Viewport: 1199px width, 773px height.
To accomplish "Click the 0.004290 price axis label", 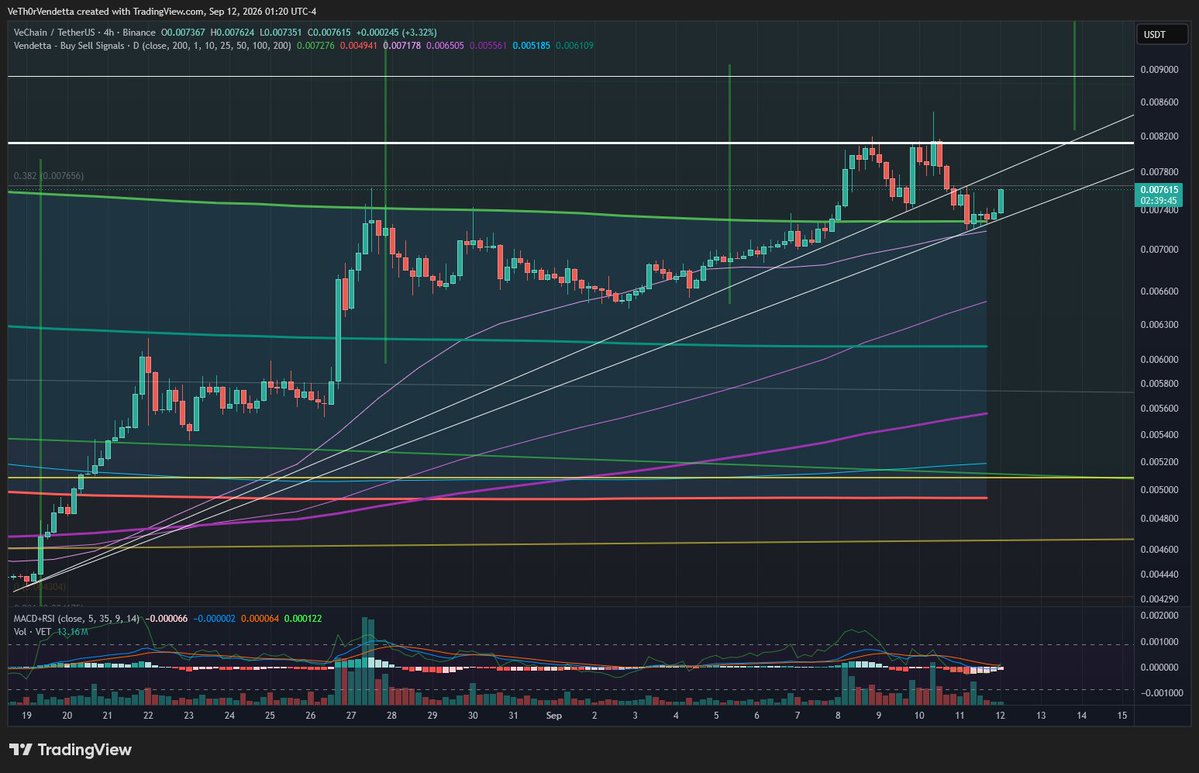I will pos(1159,599).
